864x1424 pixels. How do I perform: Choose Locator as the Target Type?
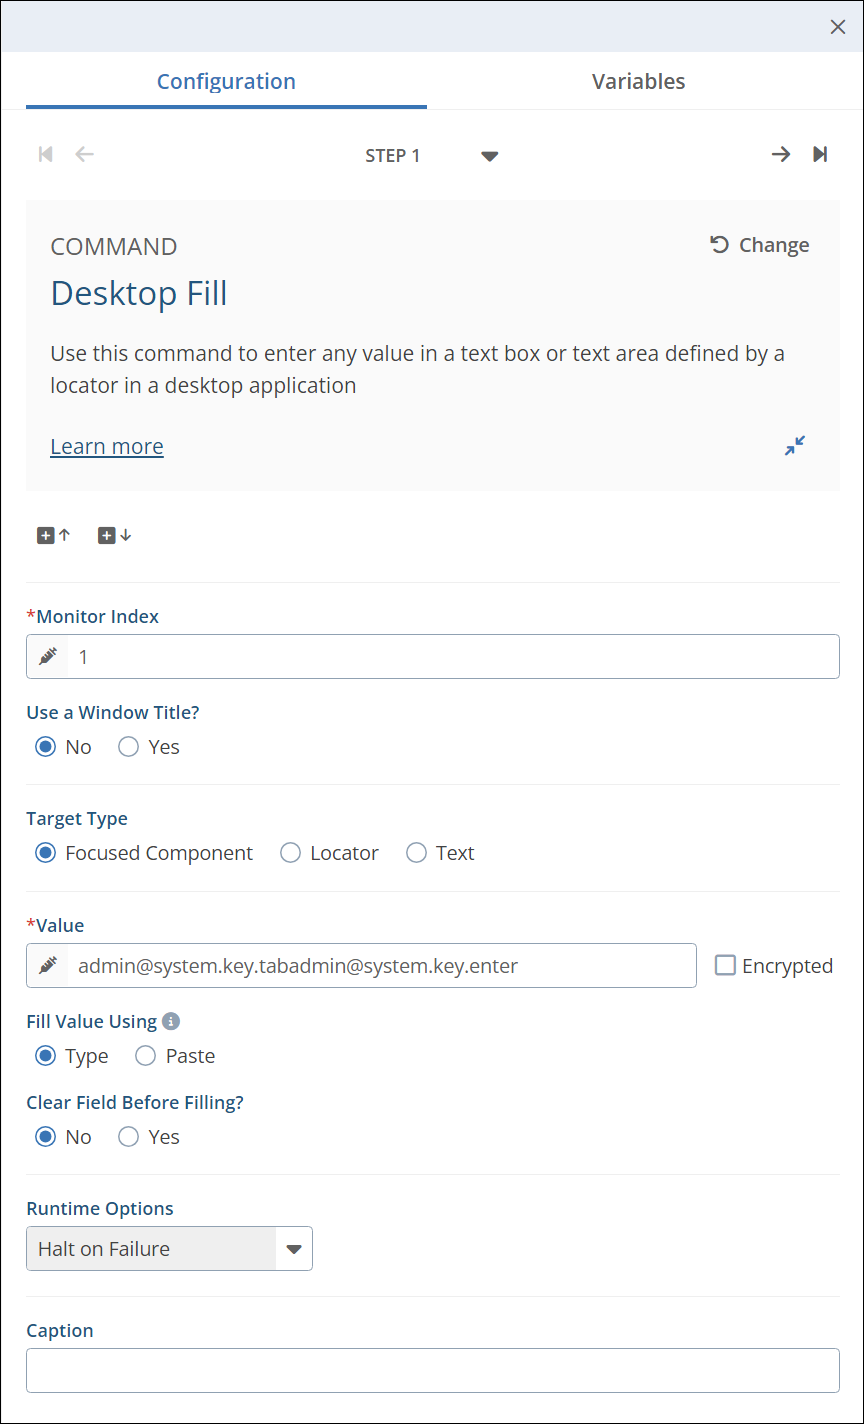pos(291,853)
